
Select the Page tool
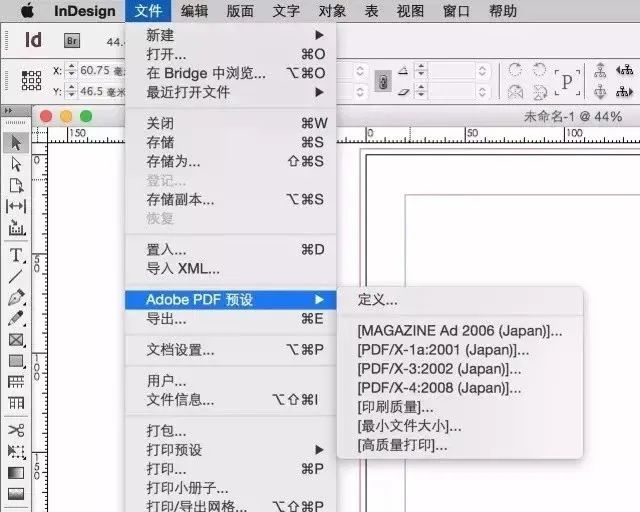point(16,185)
